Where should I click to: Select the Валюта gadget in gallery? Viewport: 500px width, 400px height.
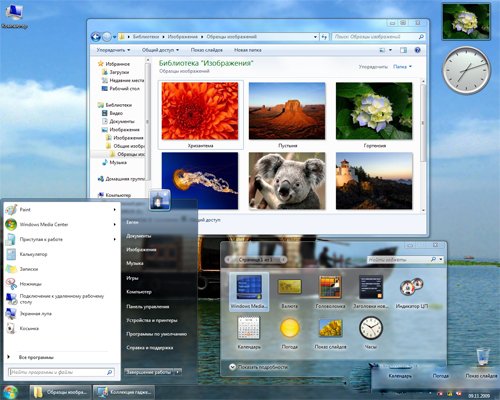290,292
